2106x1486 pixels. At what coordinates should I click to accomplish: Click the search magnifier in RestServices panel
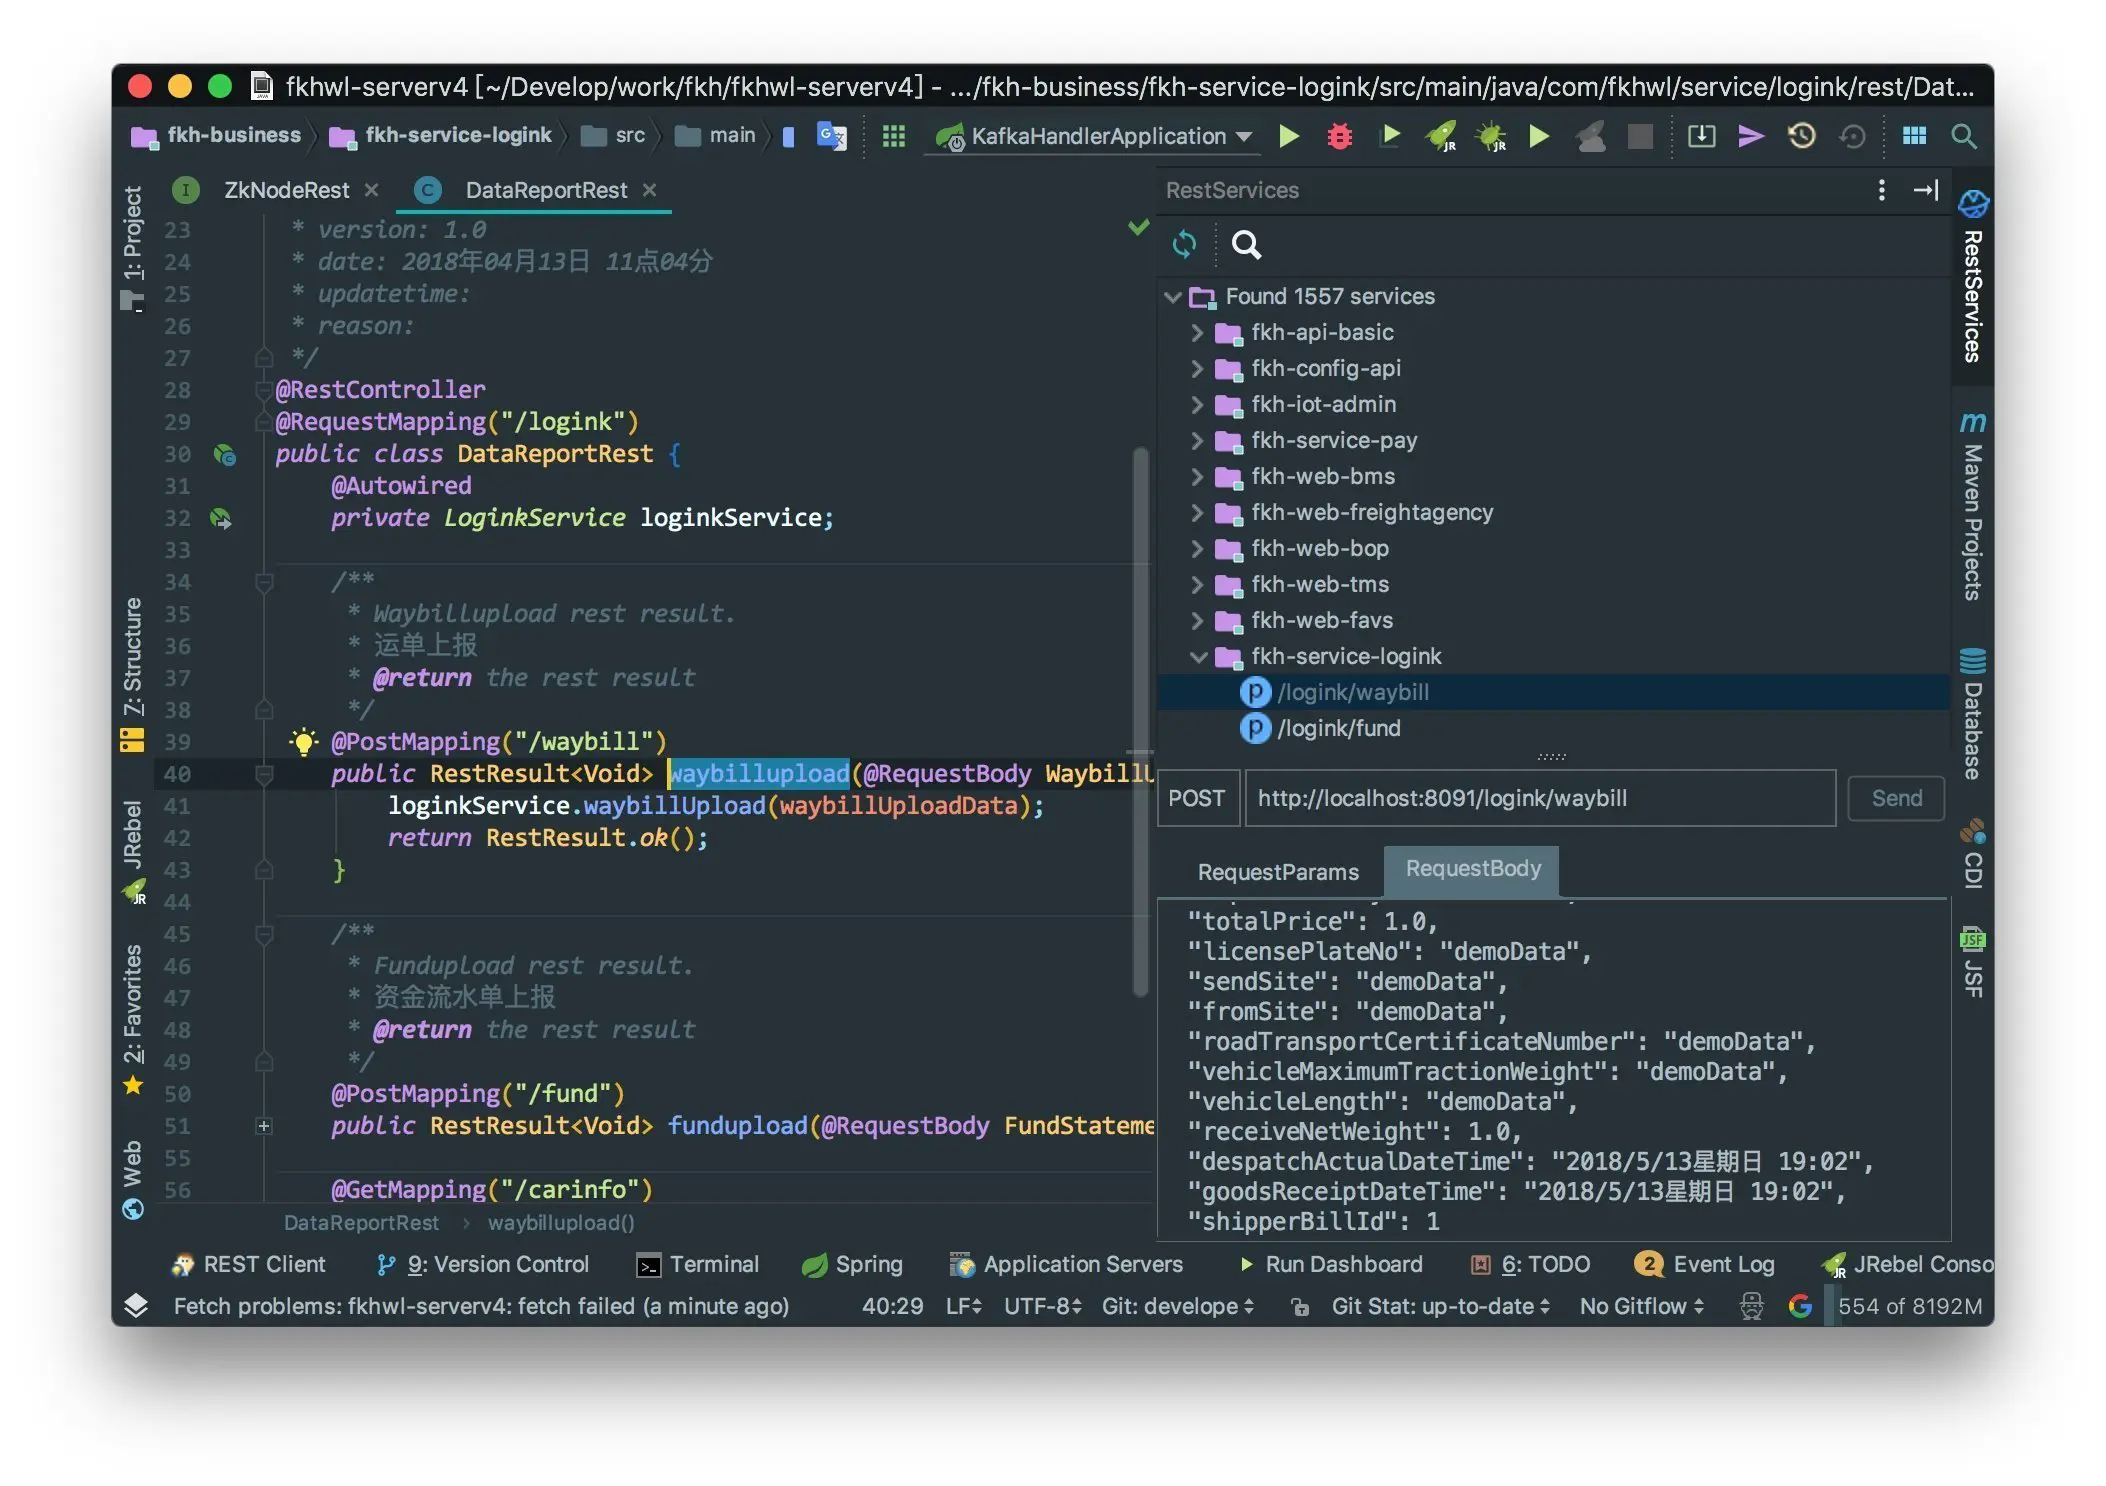[x=1246, y=244]
